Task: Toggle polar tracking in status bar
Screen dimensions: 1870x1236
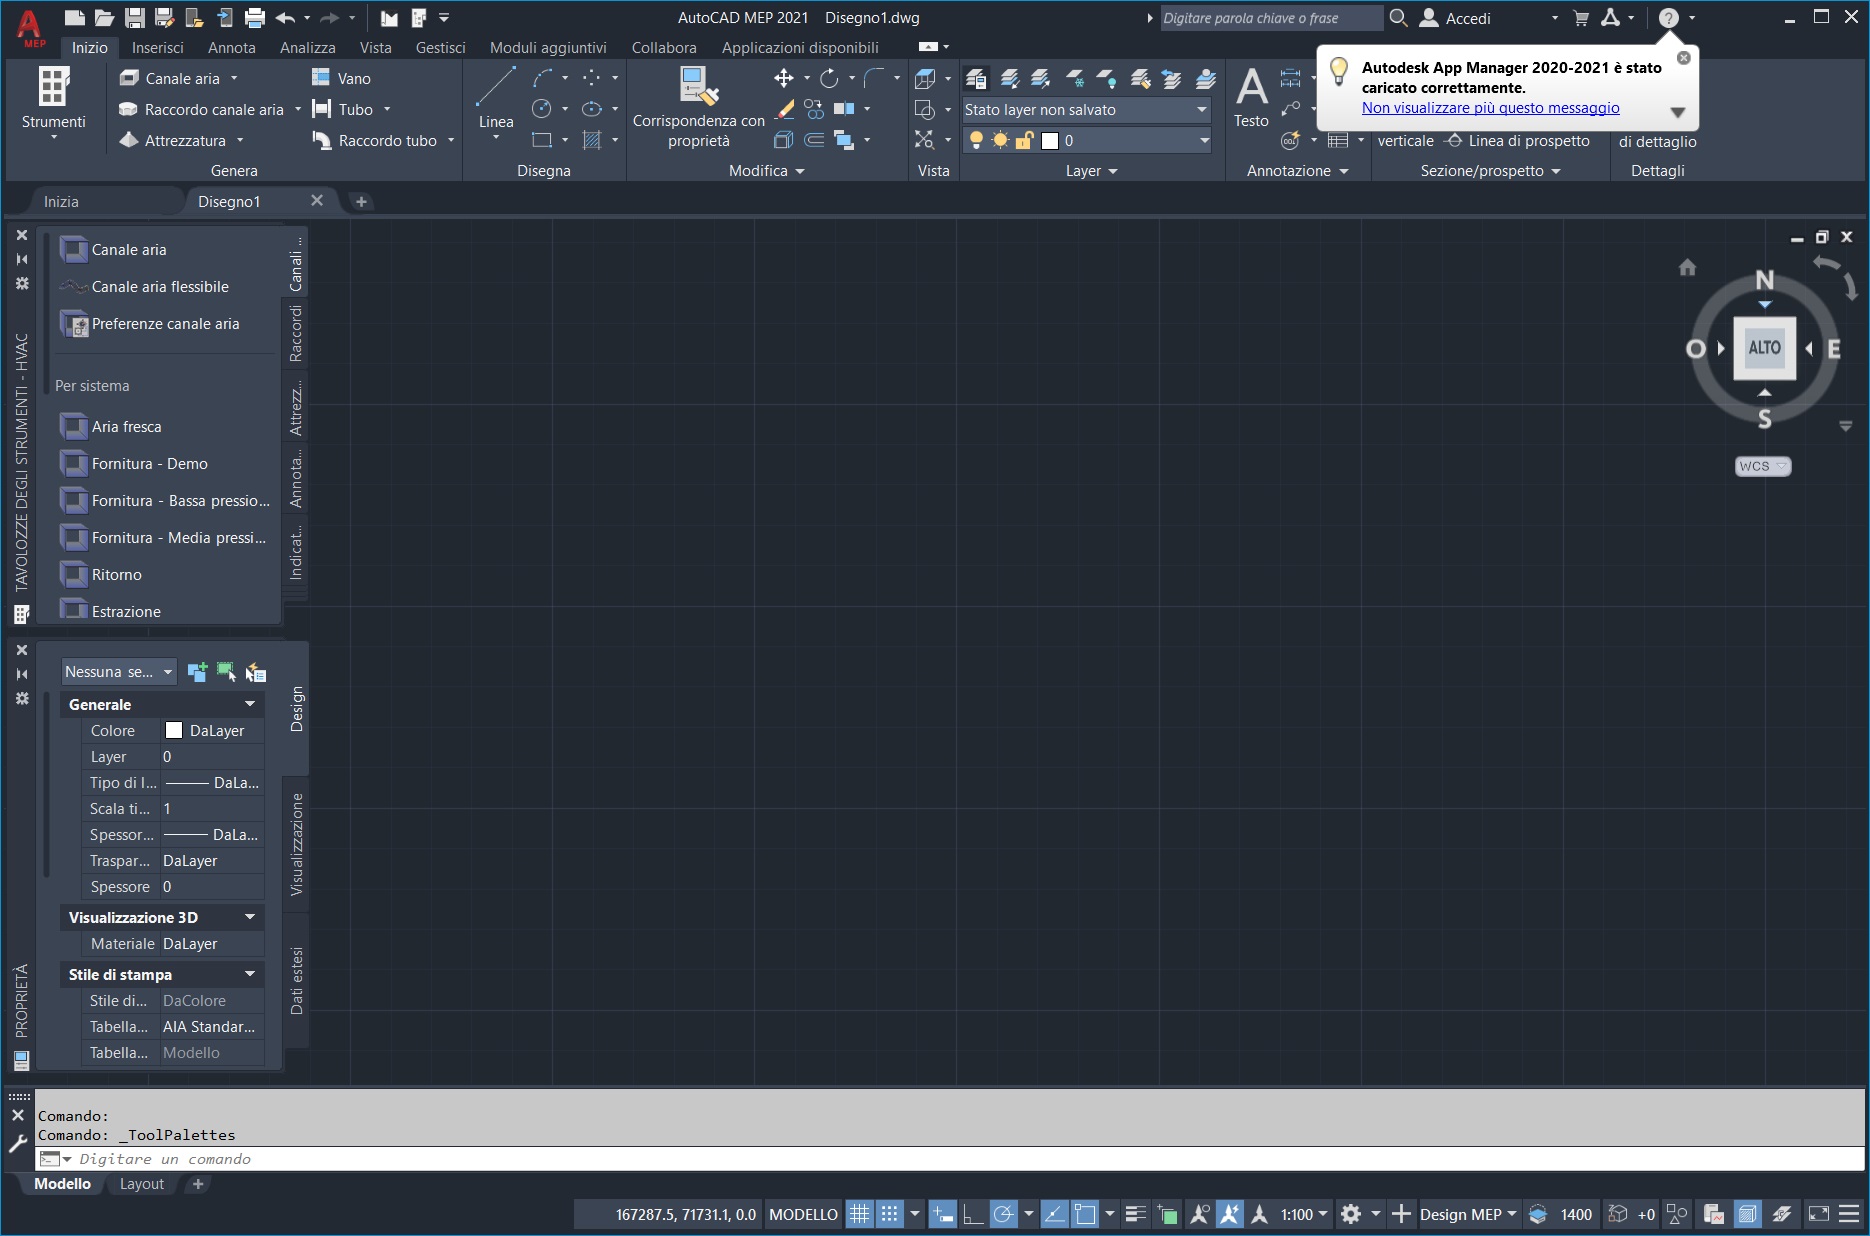Action: pos(1003,1214)
